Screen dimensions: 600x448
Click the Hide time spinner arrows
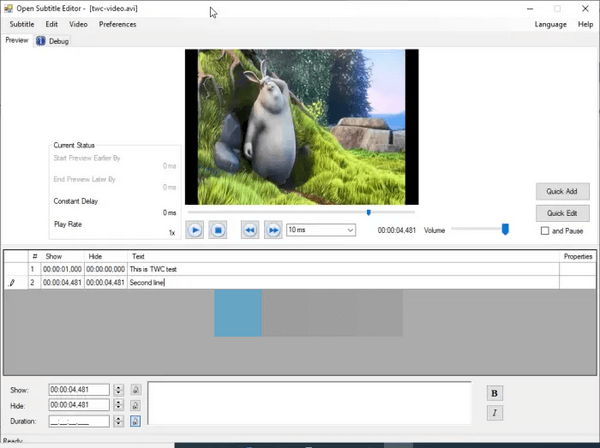[x=118, y=405]
